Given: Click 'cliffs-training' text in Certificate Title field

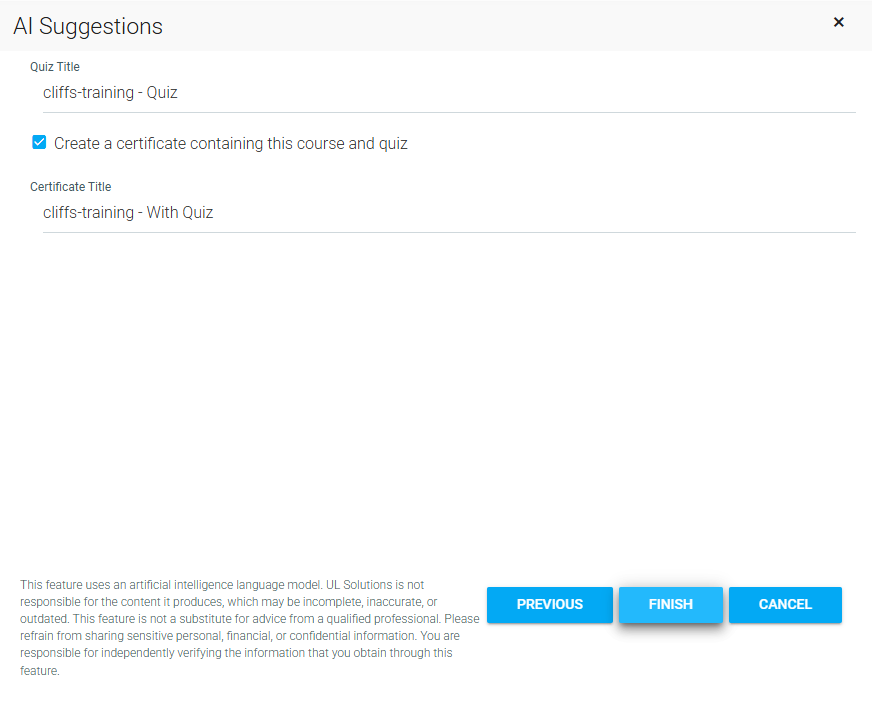Looking at the screenshot, I should [x=88, y=213].
